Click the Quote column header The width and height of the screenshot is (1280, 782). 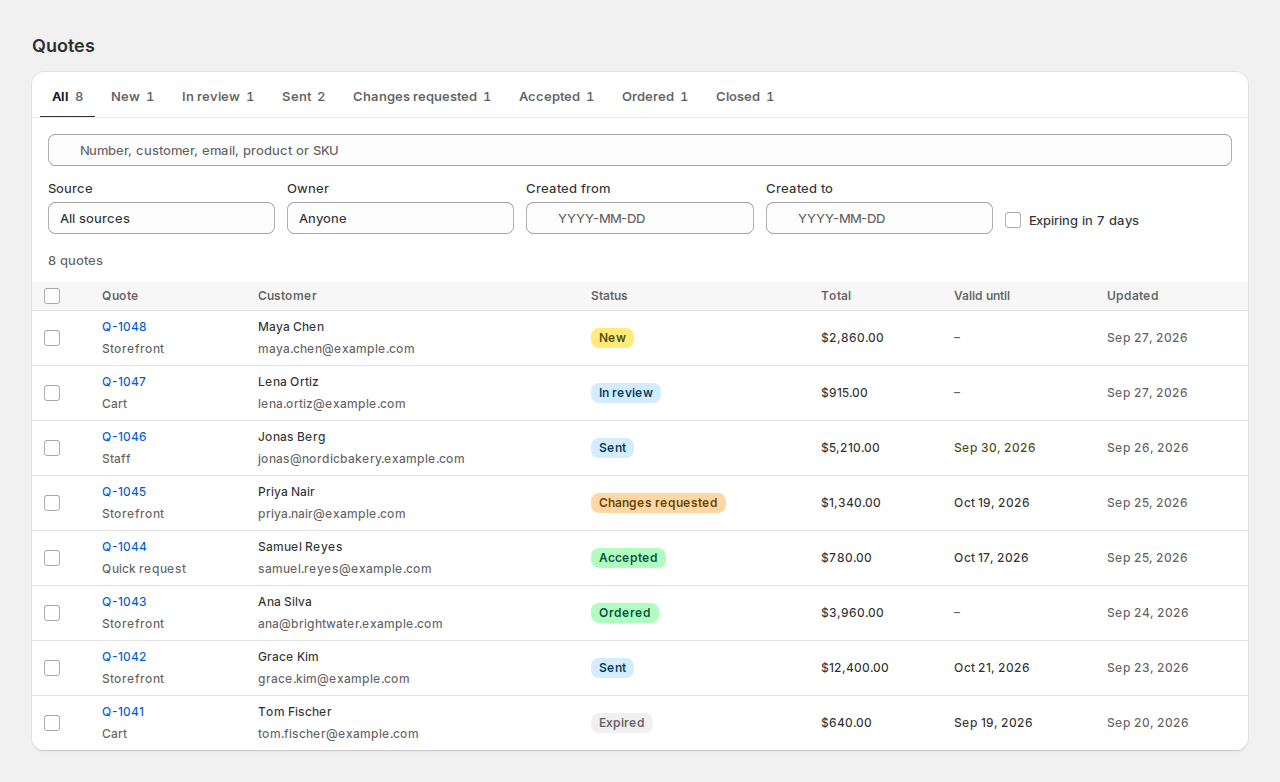(x=120, y=296)
